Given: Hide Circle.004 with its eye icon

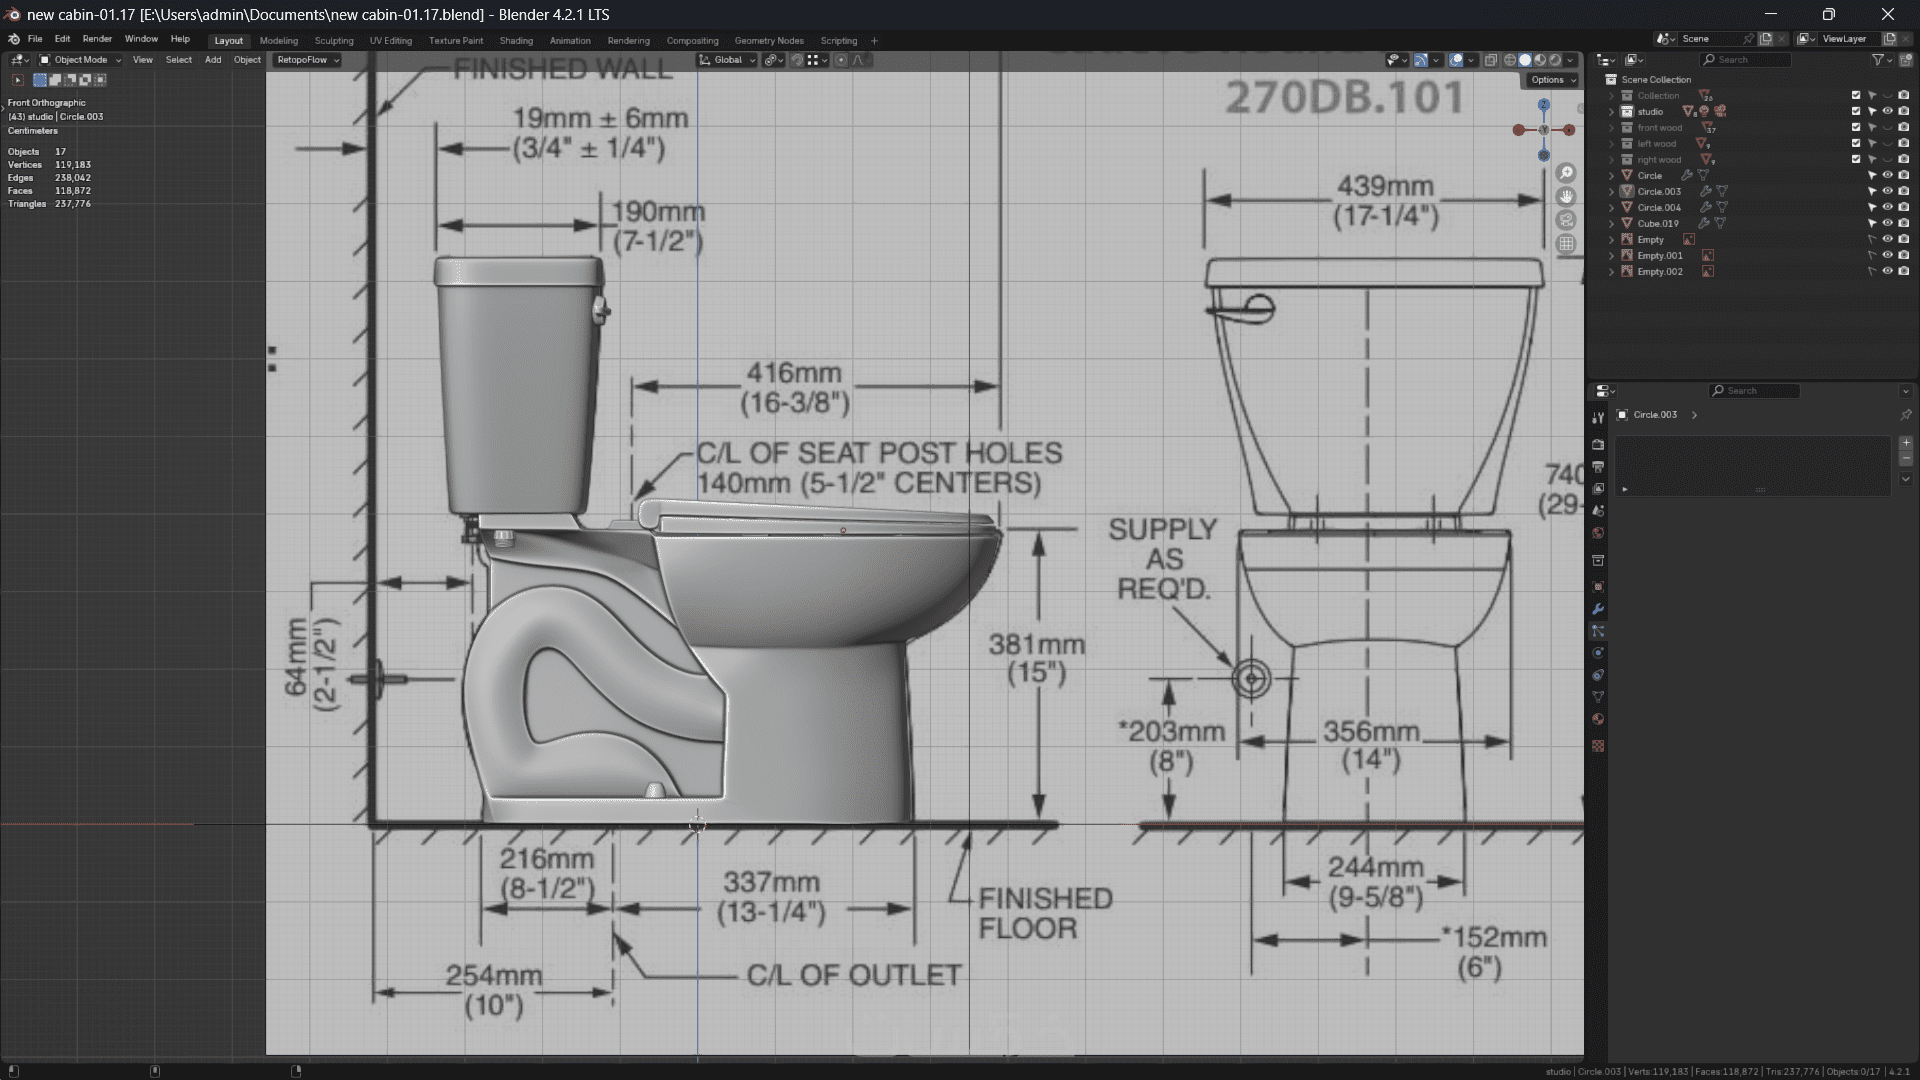Looking at the screenshot, I should point(1888,207).
